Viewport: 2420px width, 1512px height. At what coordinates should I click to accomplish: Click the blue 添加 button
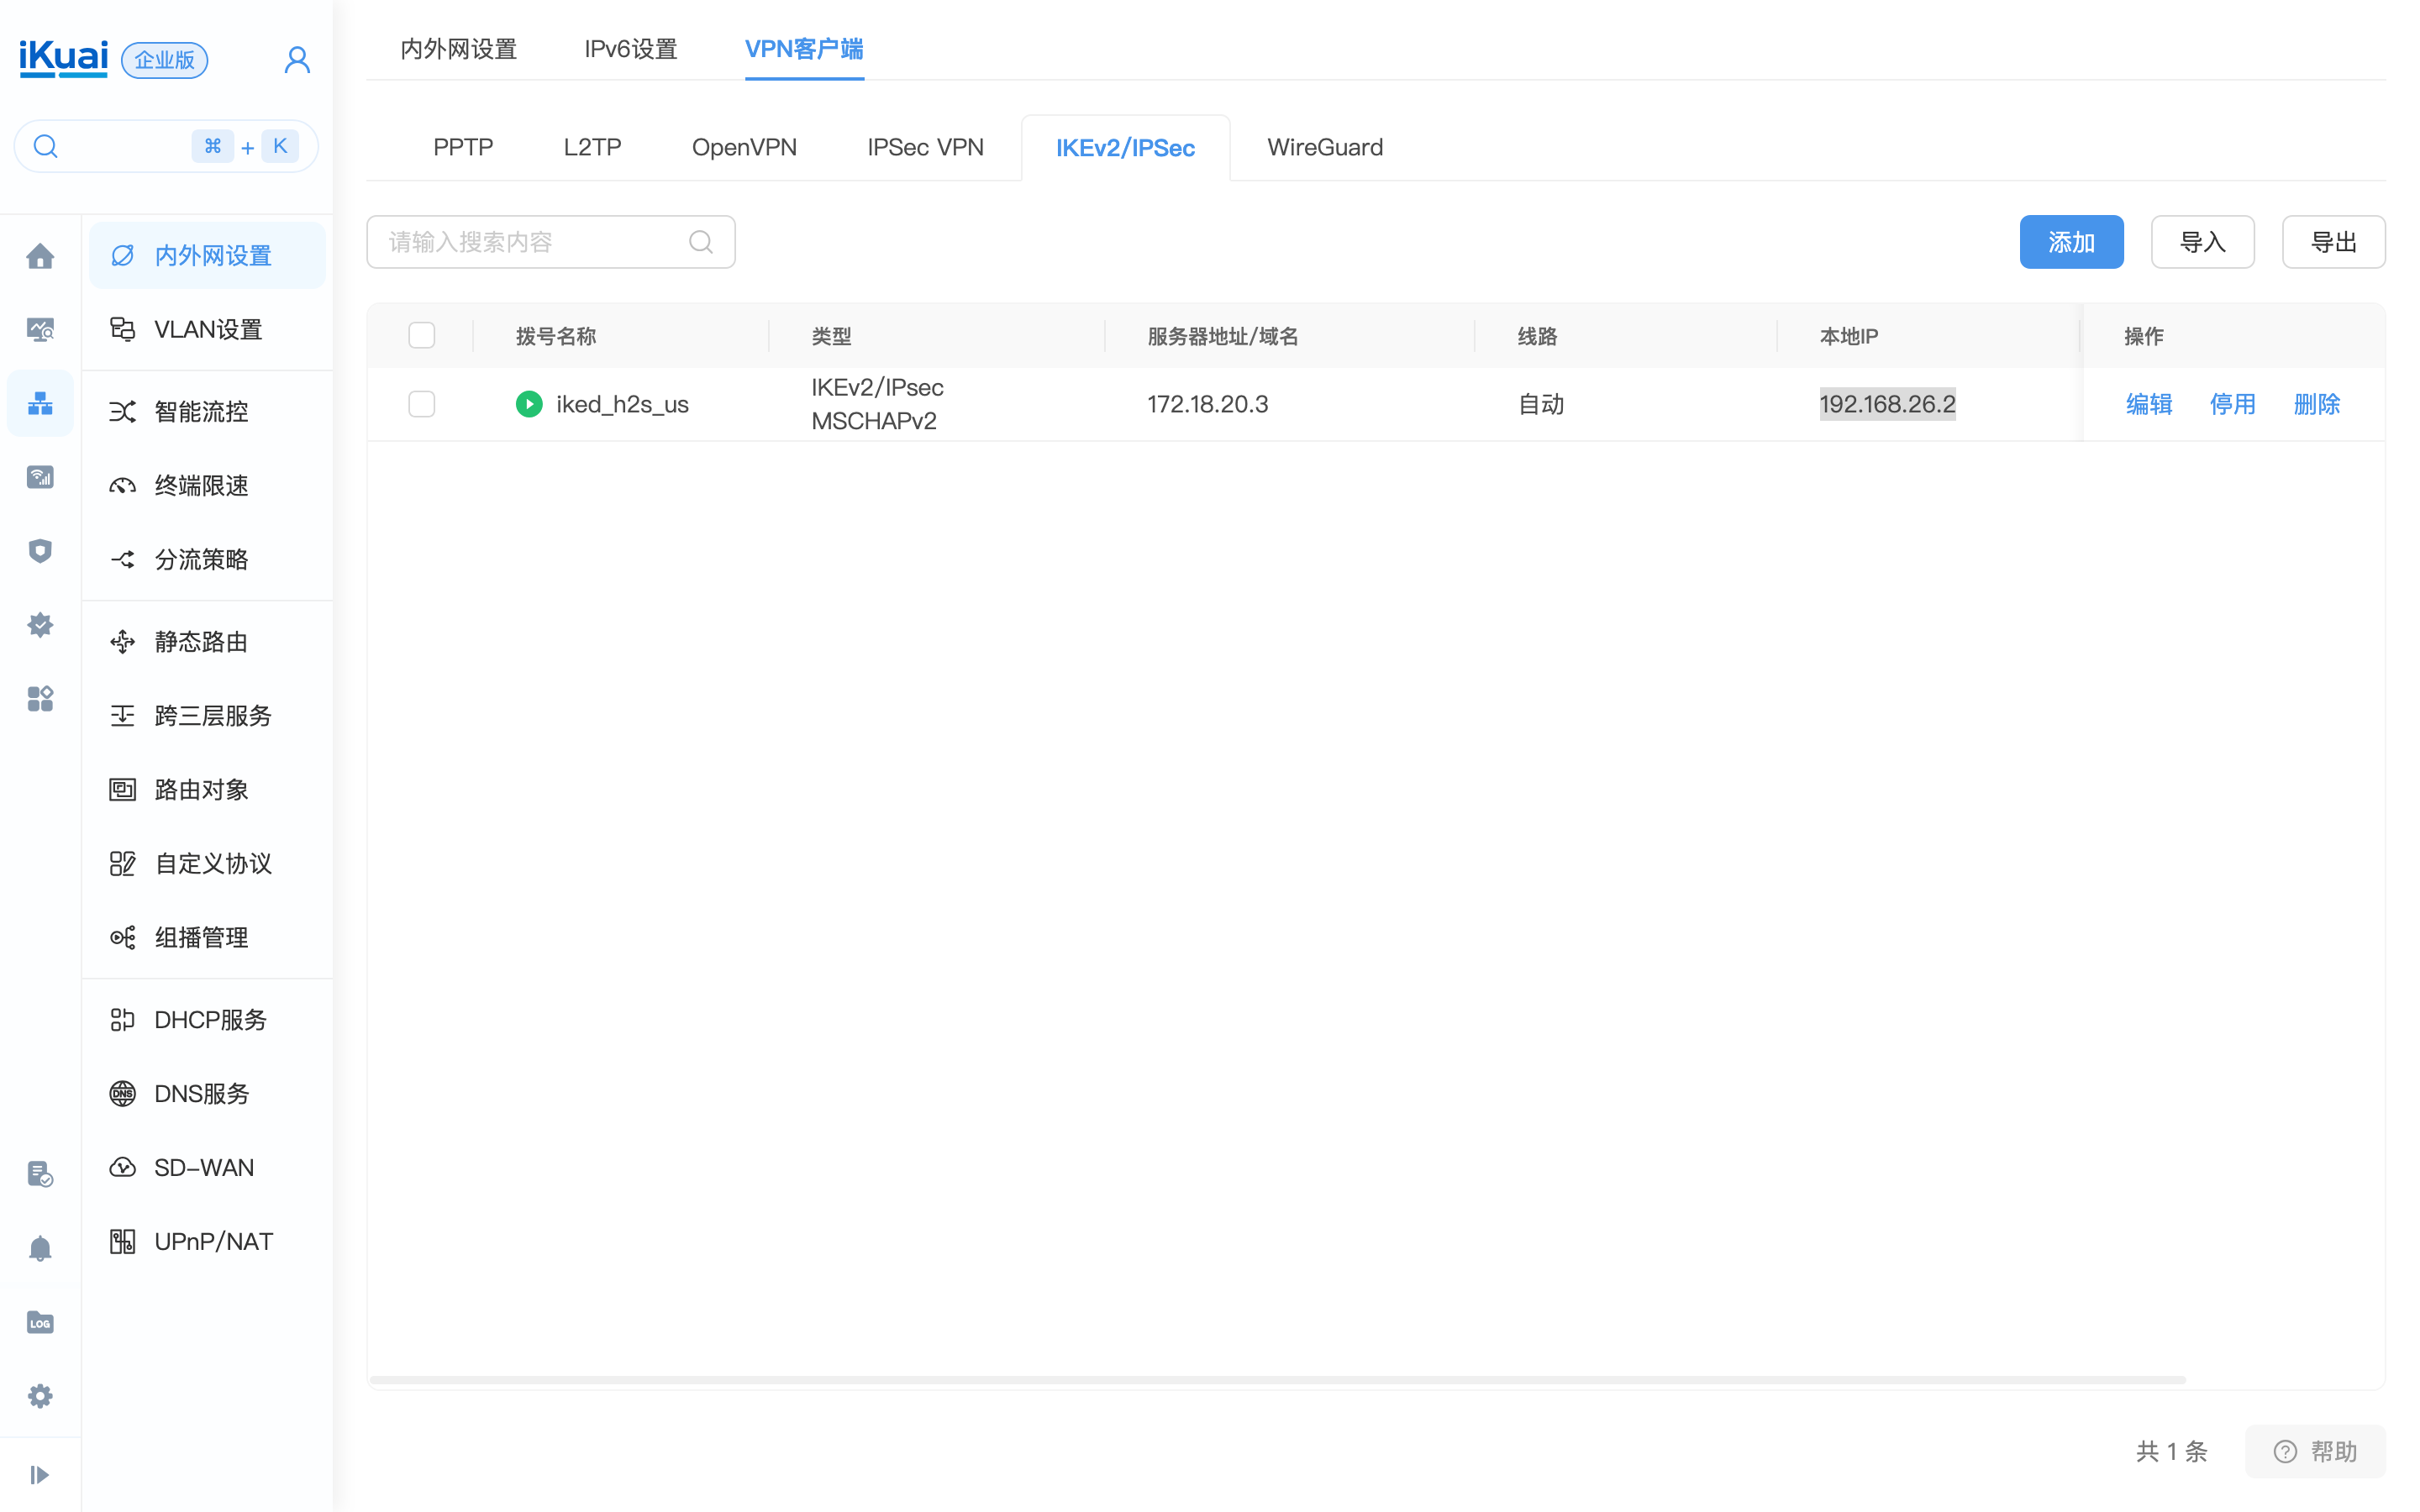click(x=2070, y=242)
